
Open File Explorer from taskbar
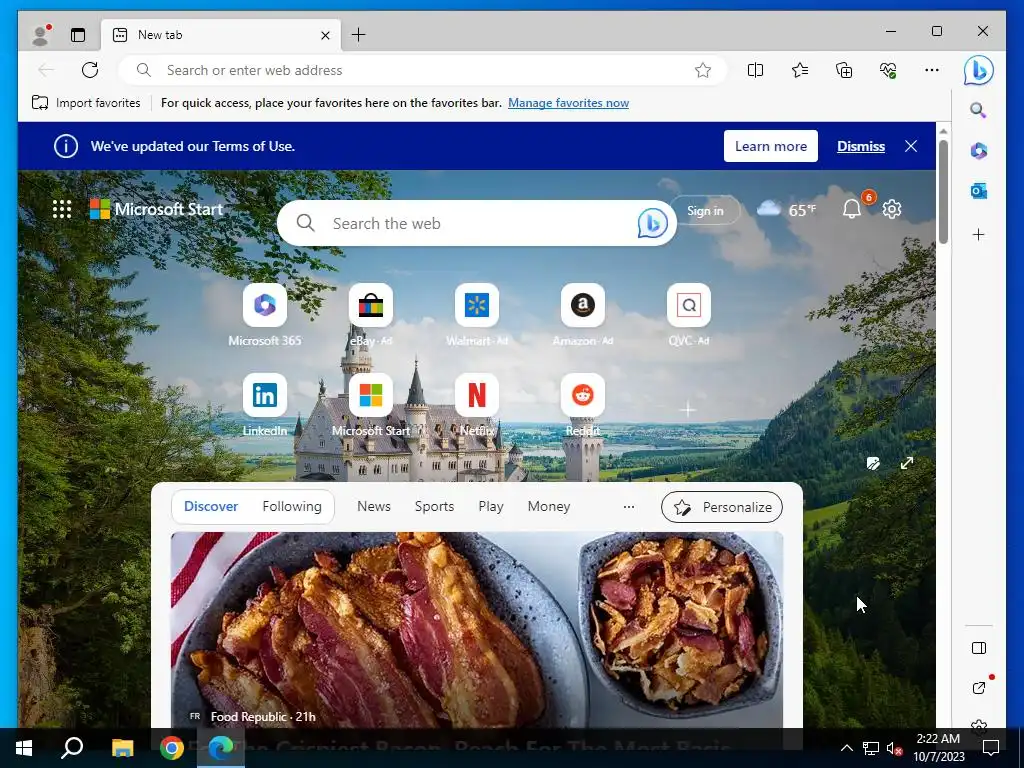(x=122, y=748)
